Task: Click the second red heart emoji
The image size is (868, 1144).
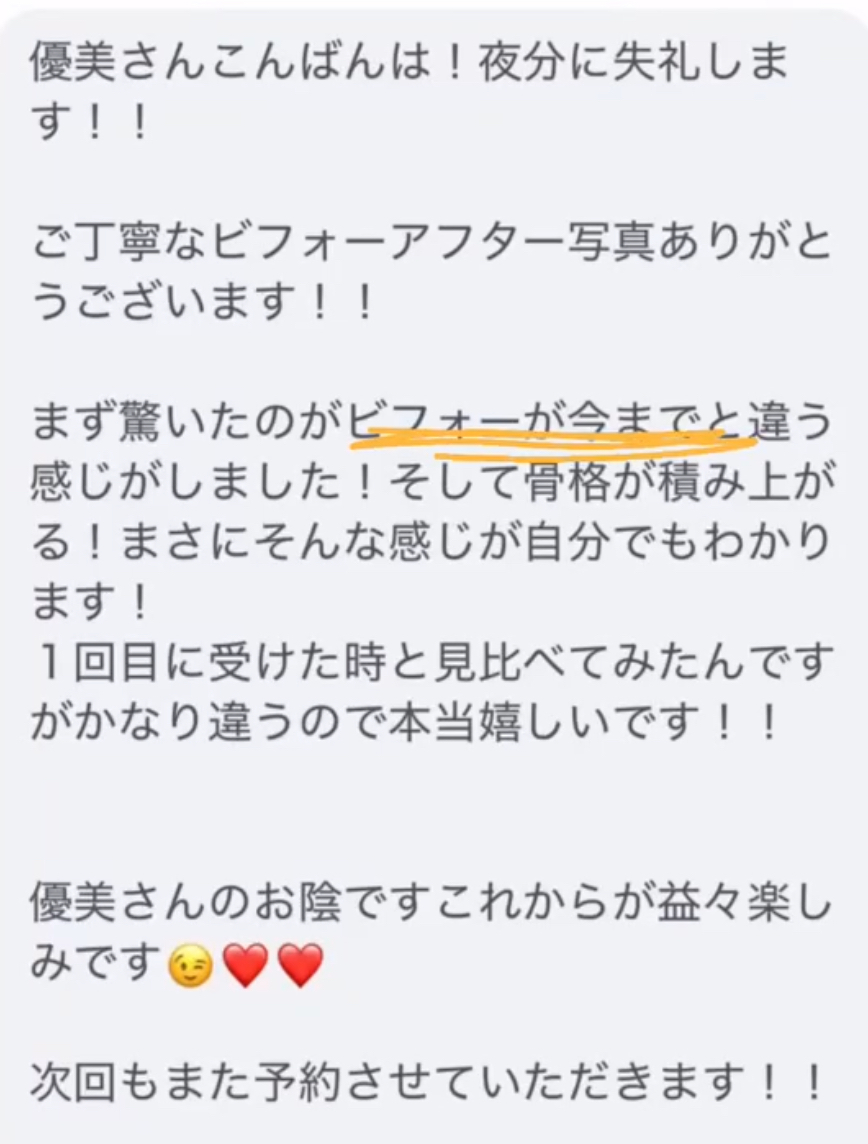Action: pos(301,966)
